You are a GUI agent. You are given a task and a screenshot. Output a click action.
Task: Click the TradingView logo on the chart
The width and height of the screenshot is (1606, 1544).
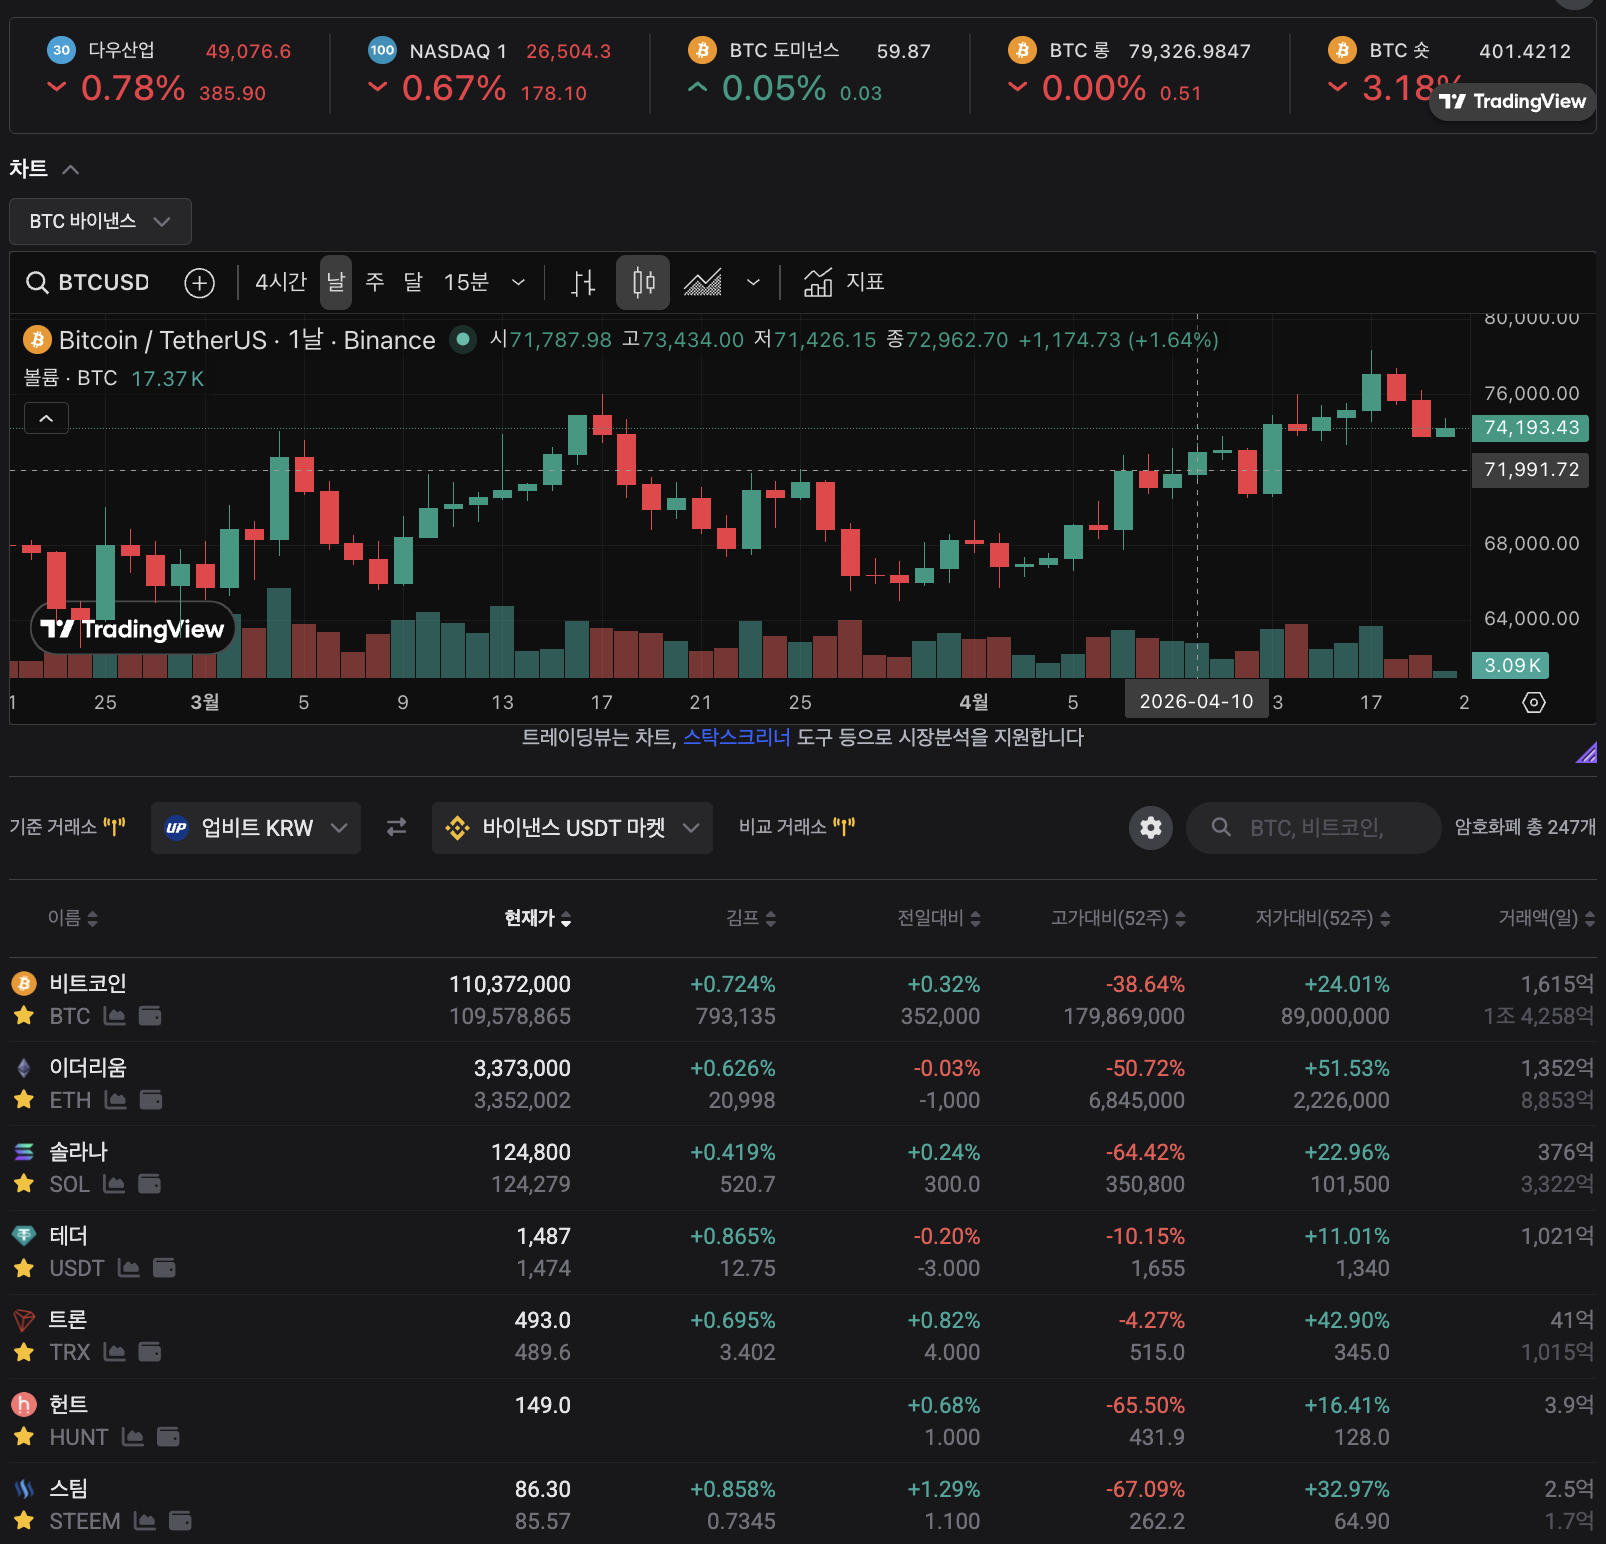point(133,628)
